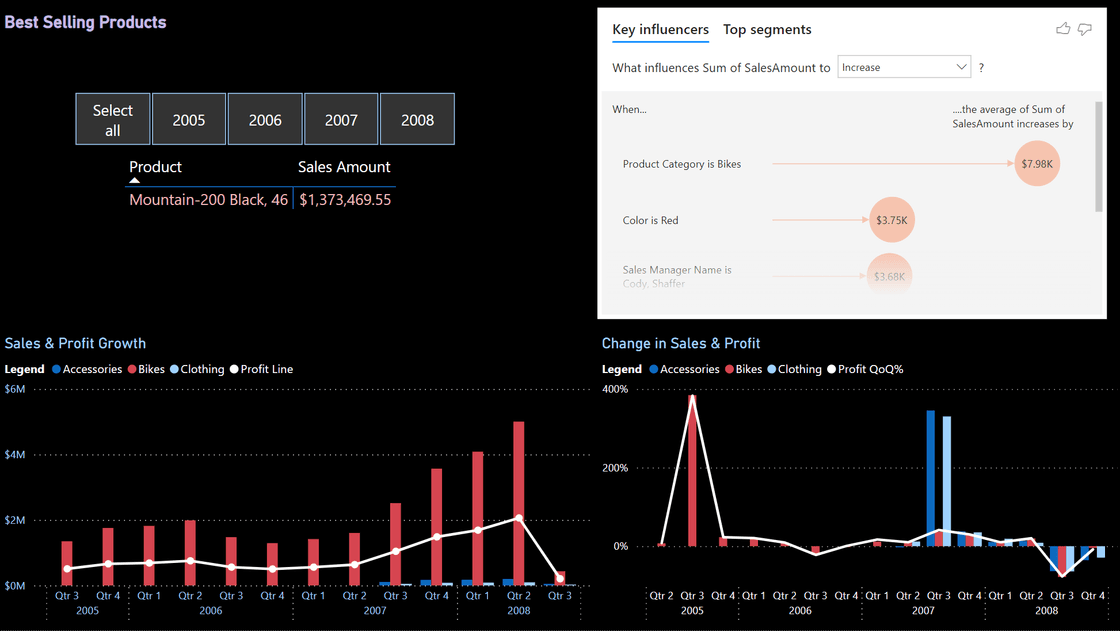This screenshot has width=1120, height=631.
Task: Click the sort arrow under Product header
Action: tap(135, 180)
